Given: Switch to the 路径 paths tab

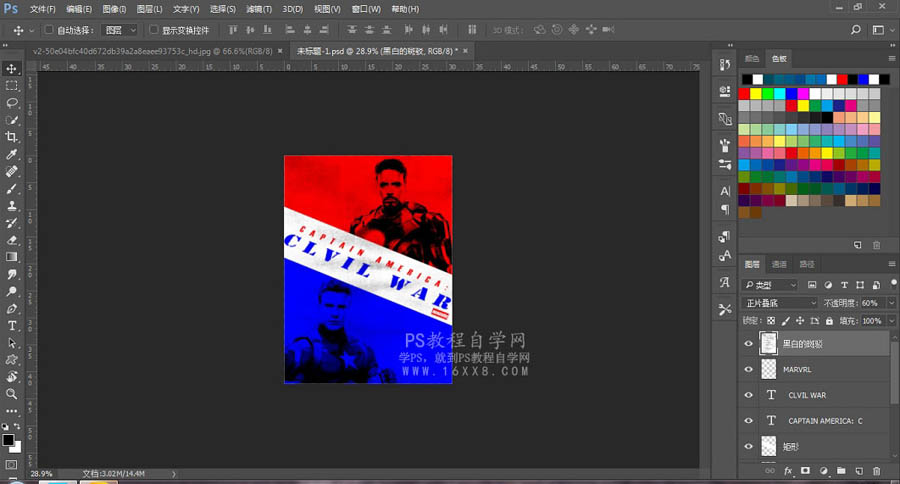Looking at the screenshot, I should [x=807, y=264].
